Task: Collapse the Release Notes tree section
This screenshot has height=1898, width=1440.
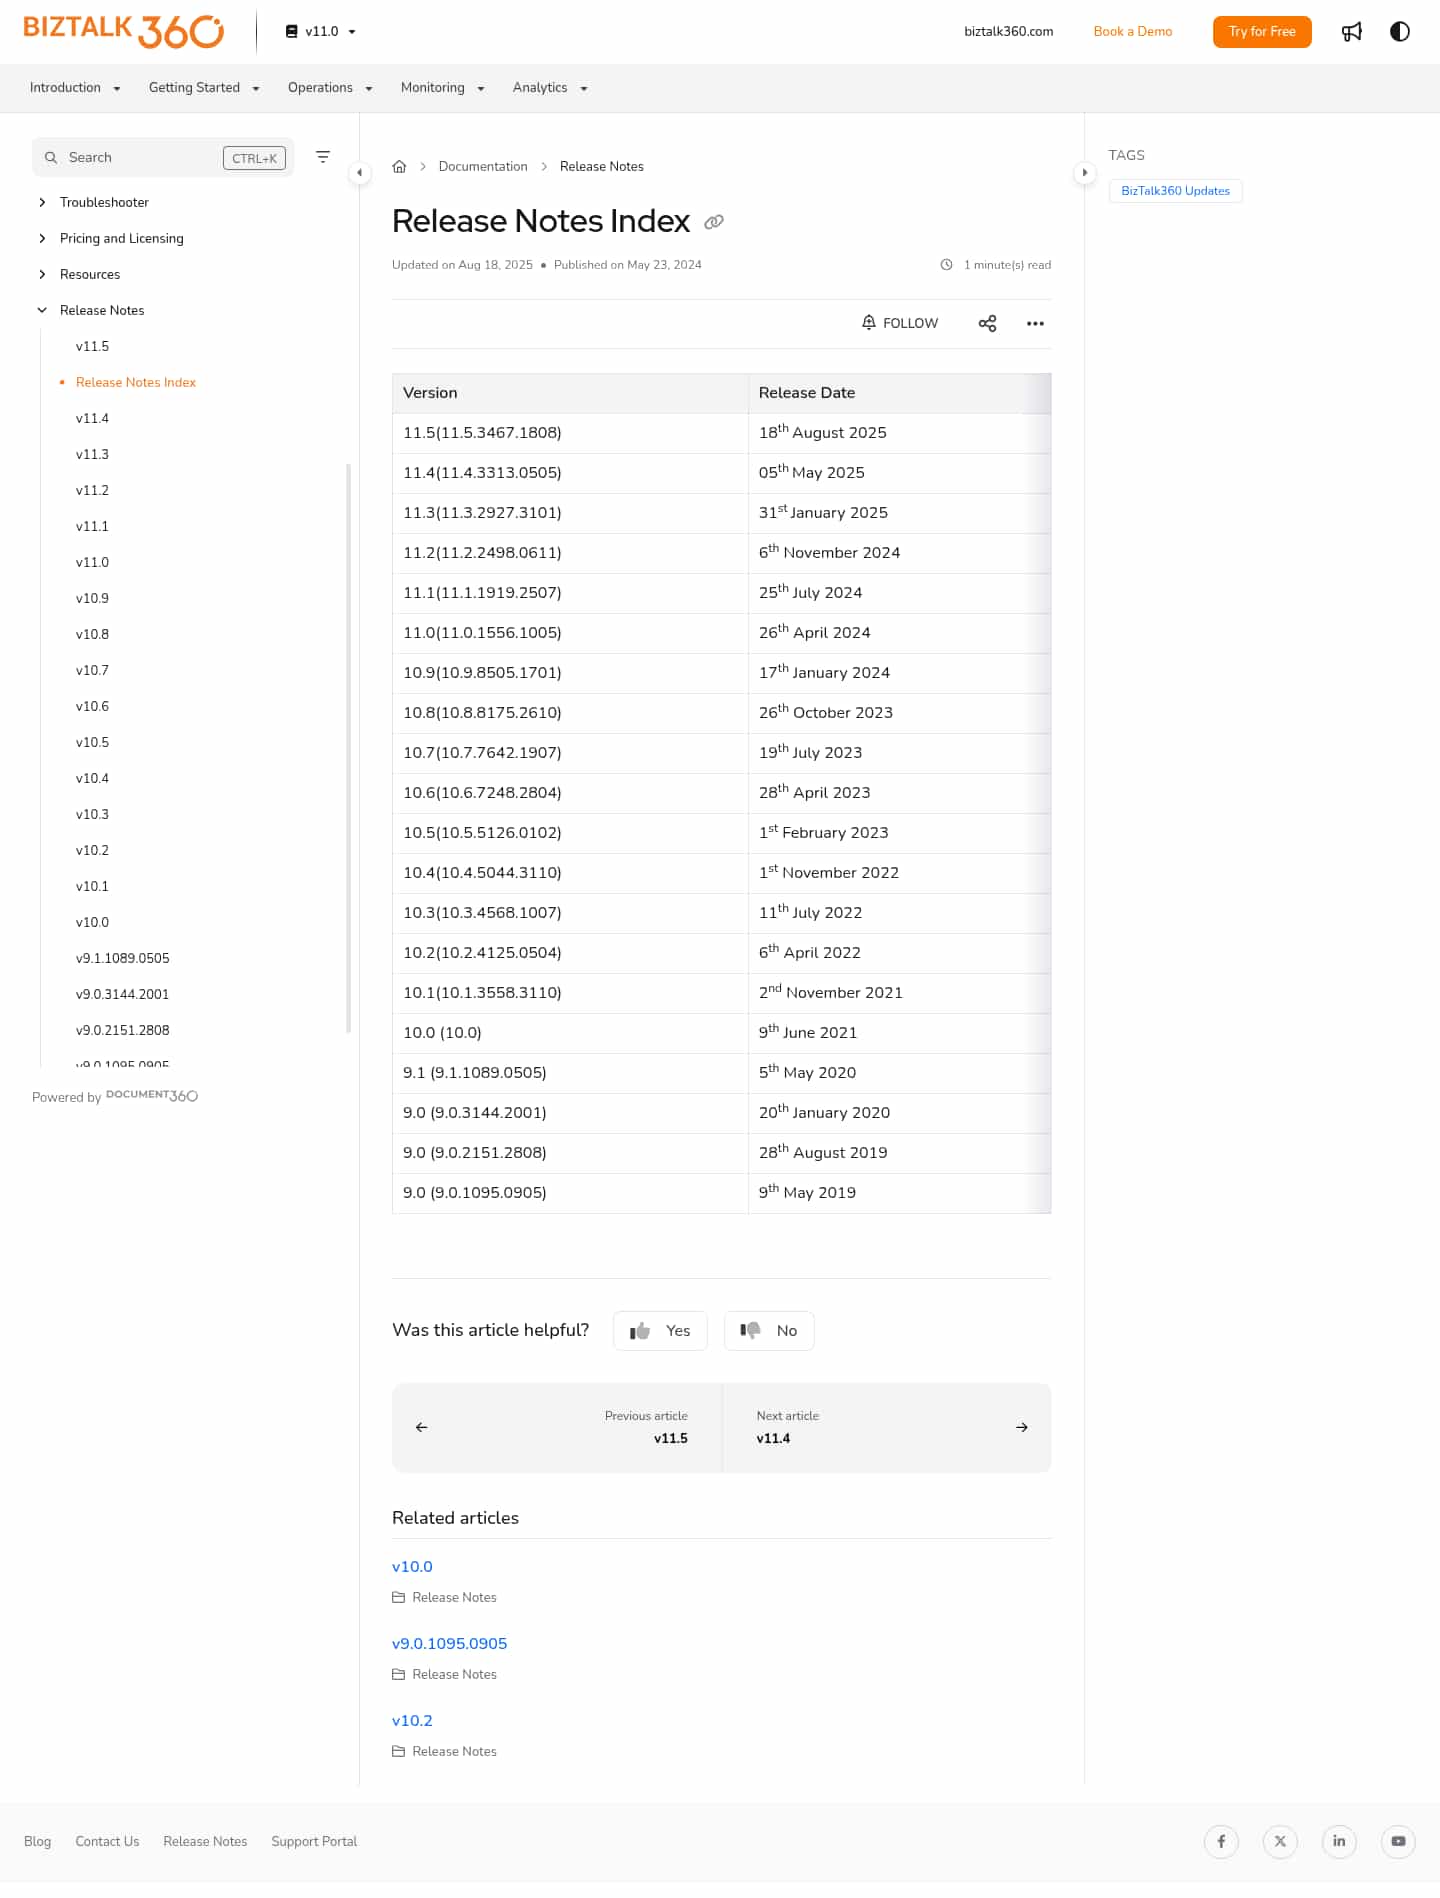Action: 42,310
